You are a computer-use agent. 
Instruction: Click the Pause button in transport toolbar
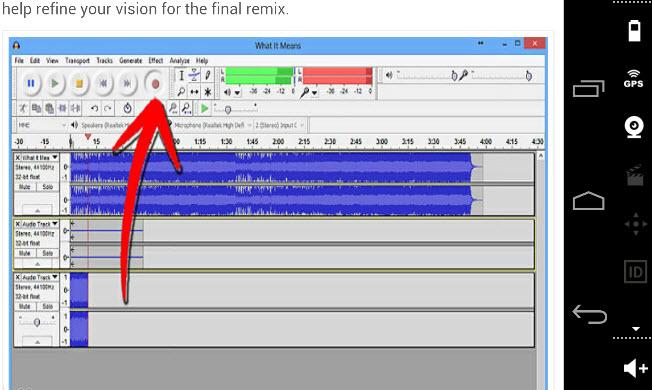pos(30,84)
